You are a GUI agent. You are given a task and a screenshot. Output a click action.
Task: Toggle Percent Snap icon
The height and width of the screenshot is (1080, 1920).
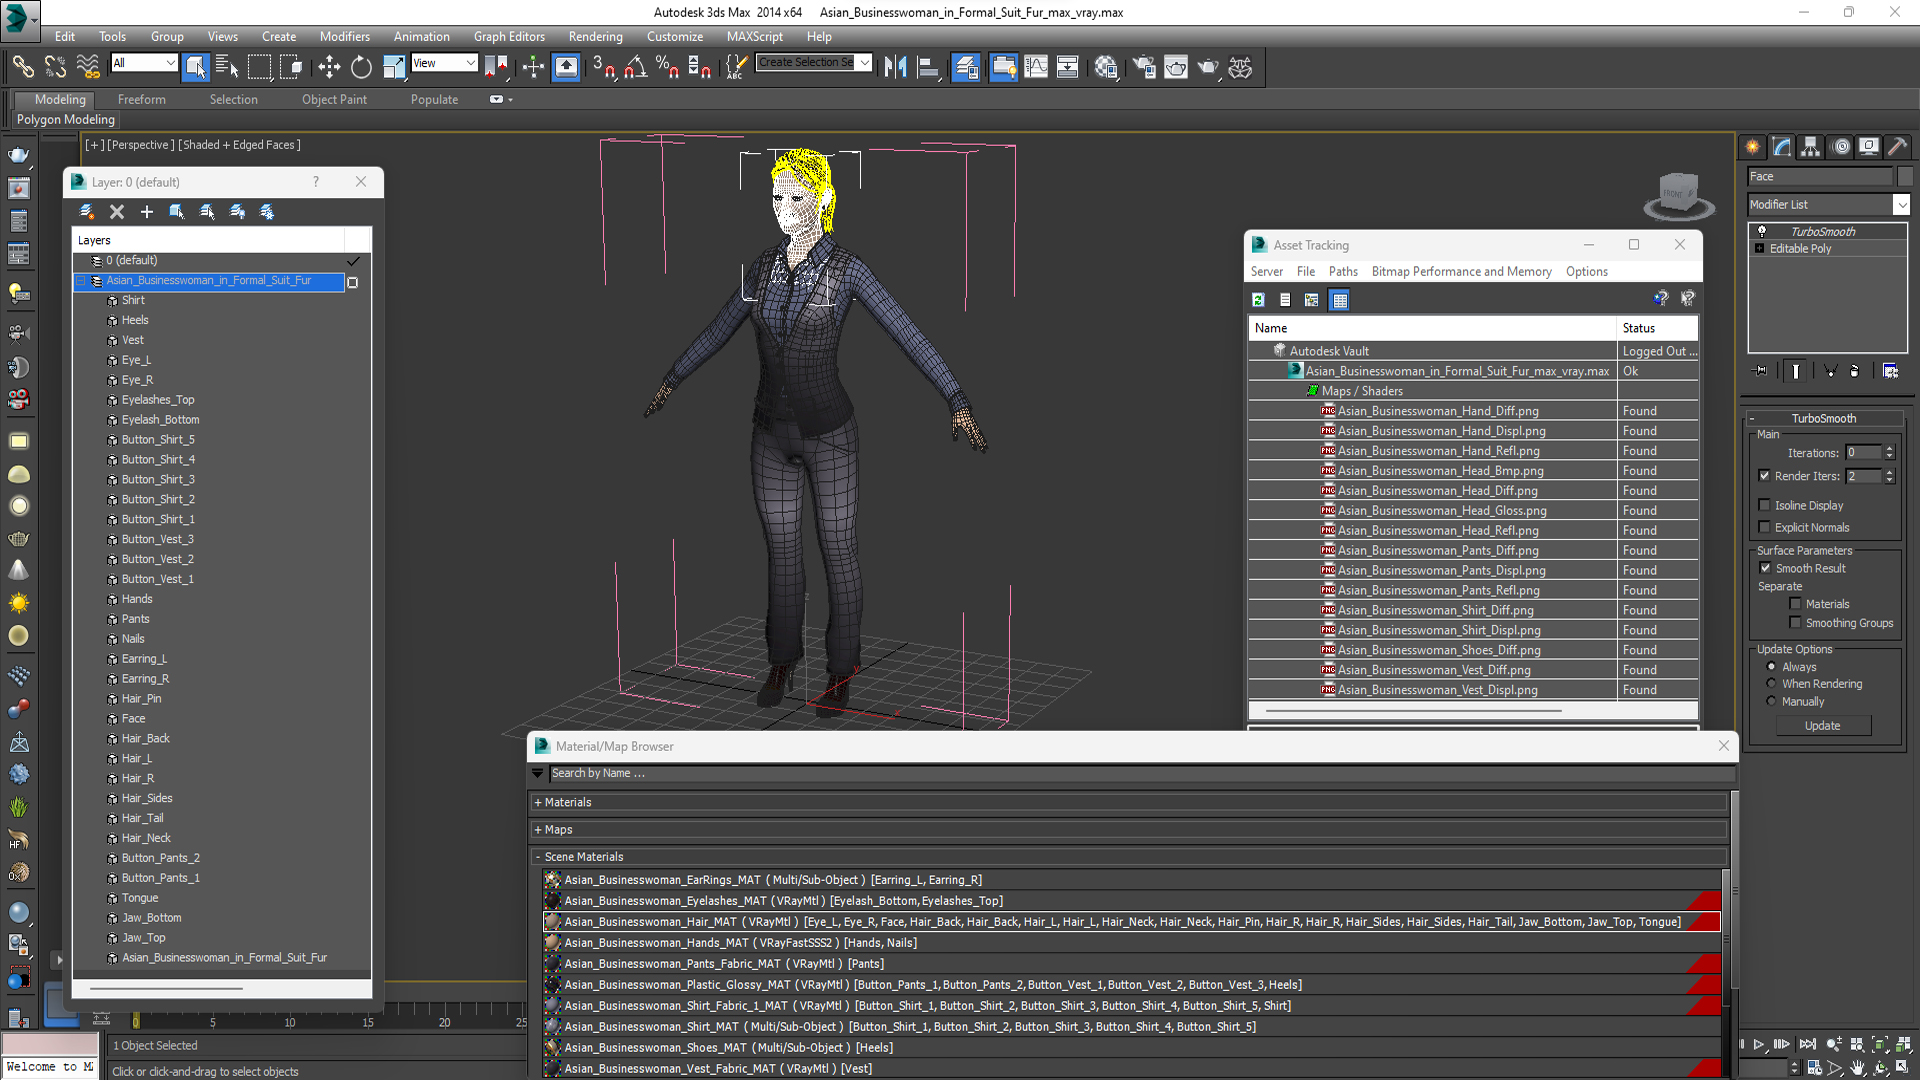(x=667, y=67)
